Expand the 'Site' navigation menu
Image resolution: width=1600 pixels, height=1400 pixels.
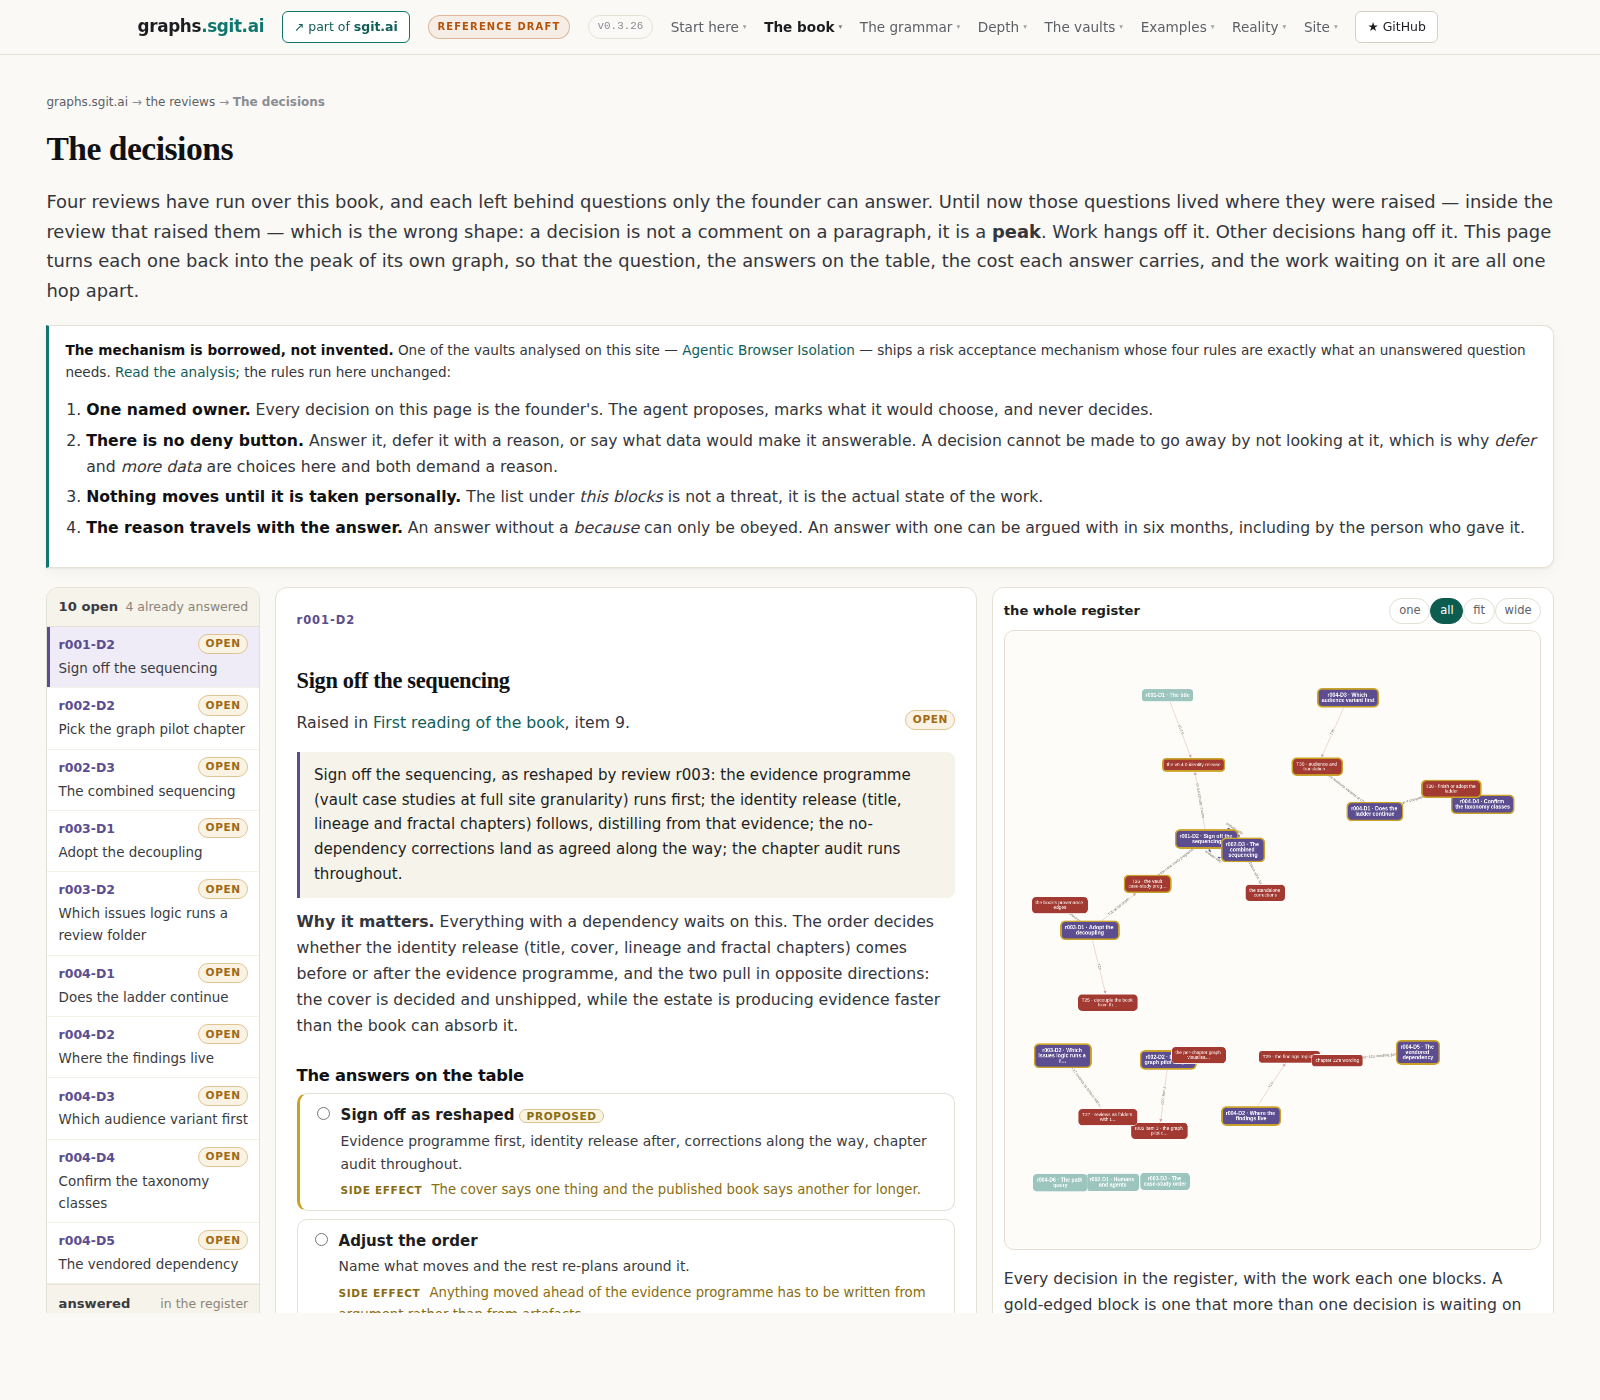[x=1321, y=27]
